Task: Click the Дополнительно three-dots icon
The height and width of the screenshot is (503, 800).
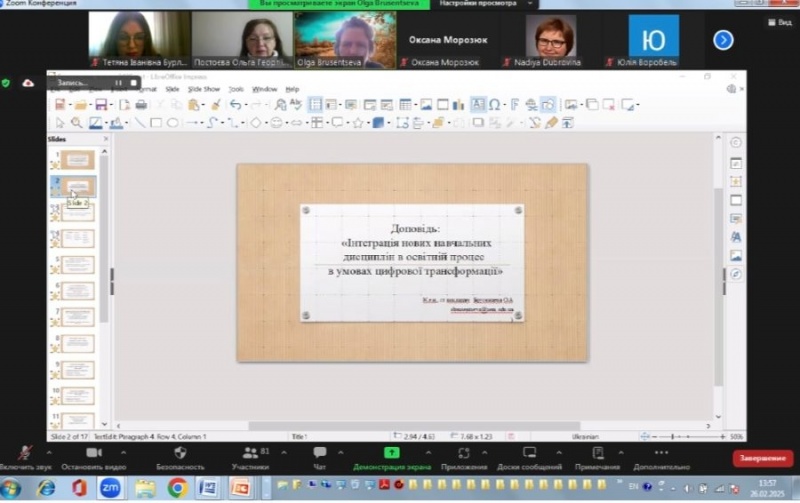Action: [x=661, y=455]
